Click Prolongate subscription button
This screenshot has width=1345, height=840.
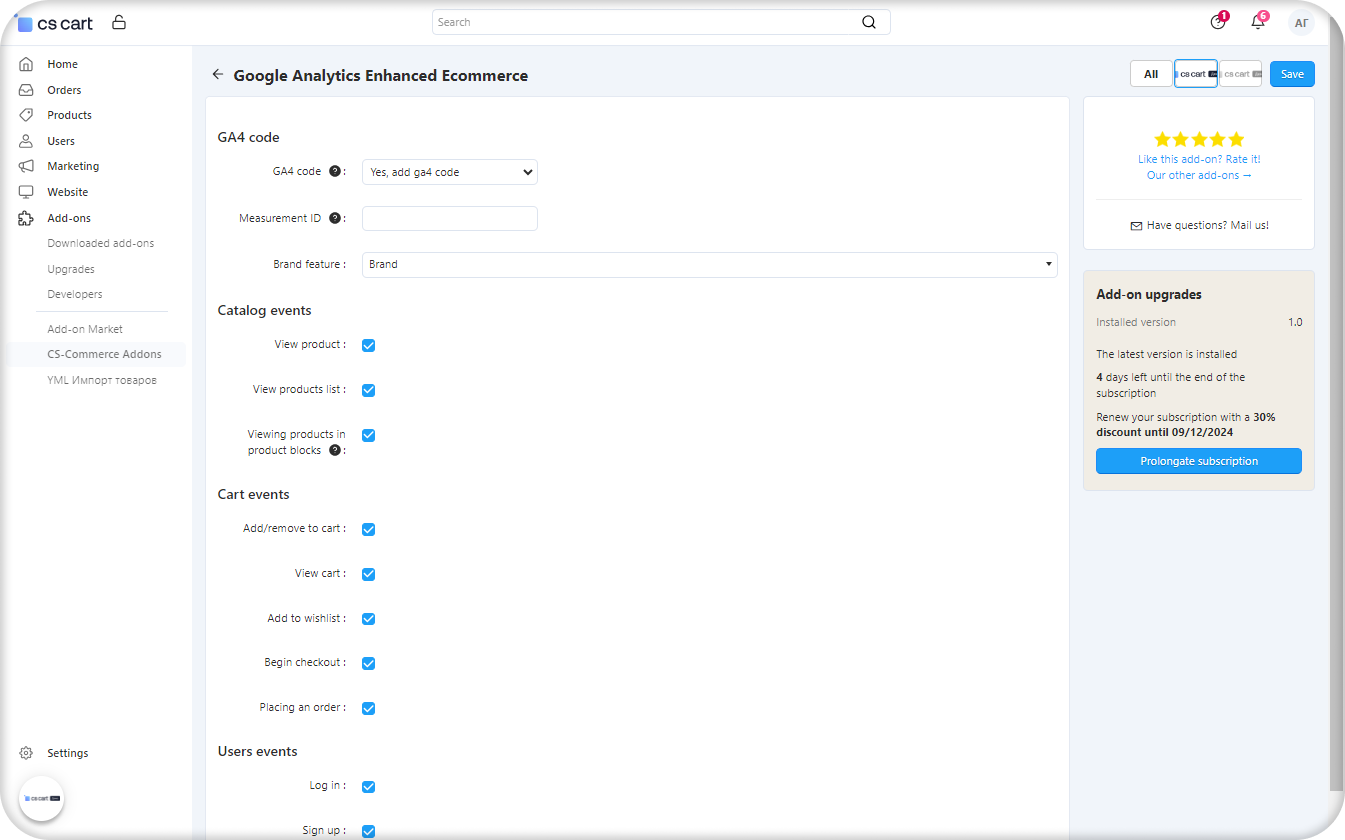pos(1199,461)
